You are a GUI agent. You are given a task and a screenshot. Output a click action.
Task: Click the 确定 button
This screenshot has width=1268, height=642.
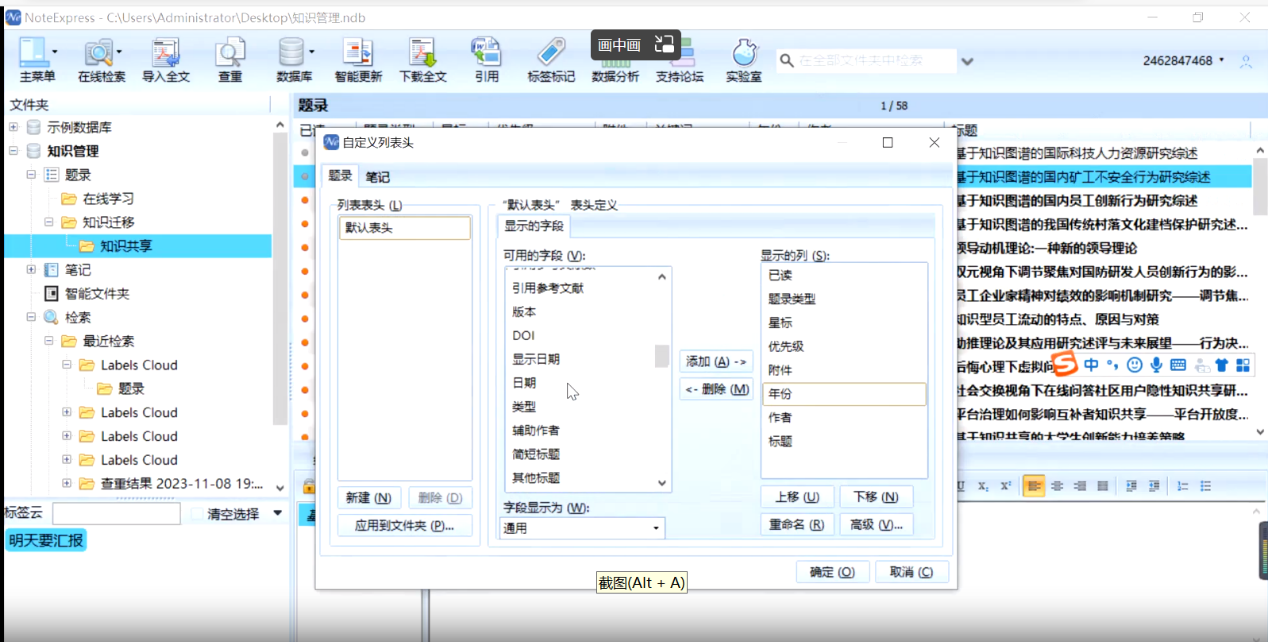(831, 572)
